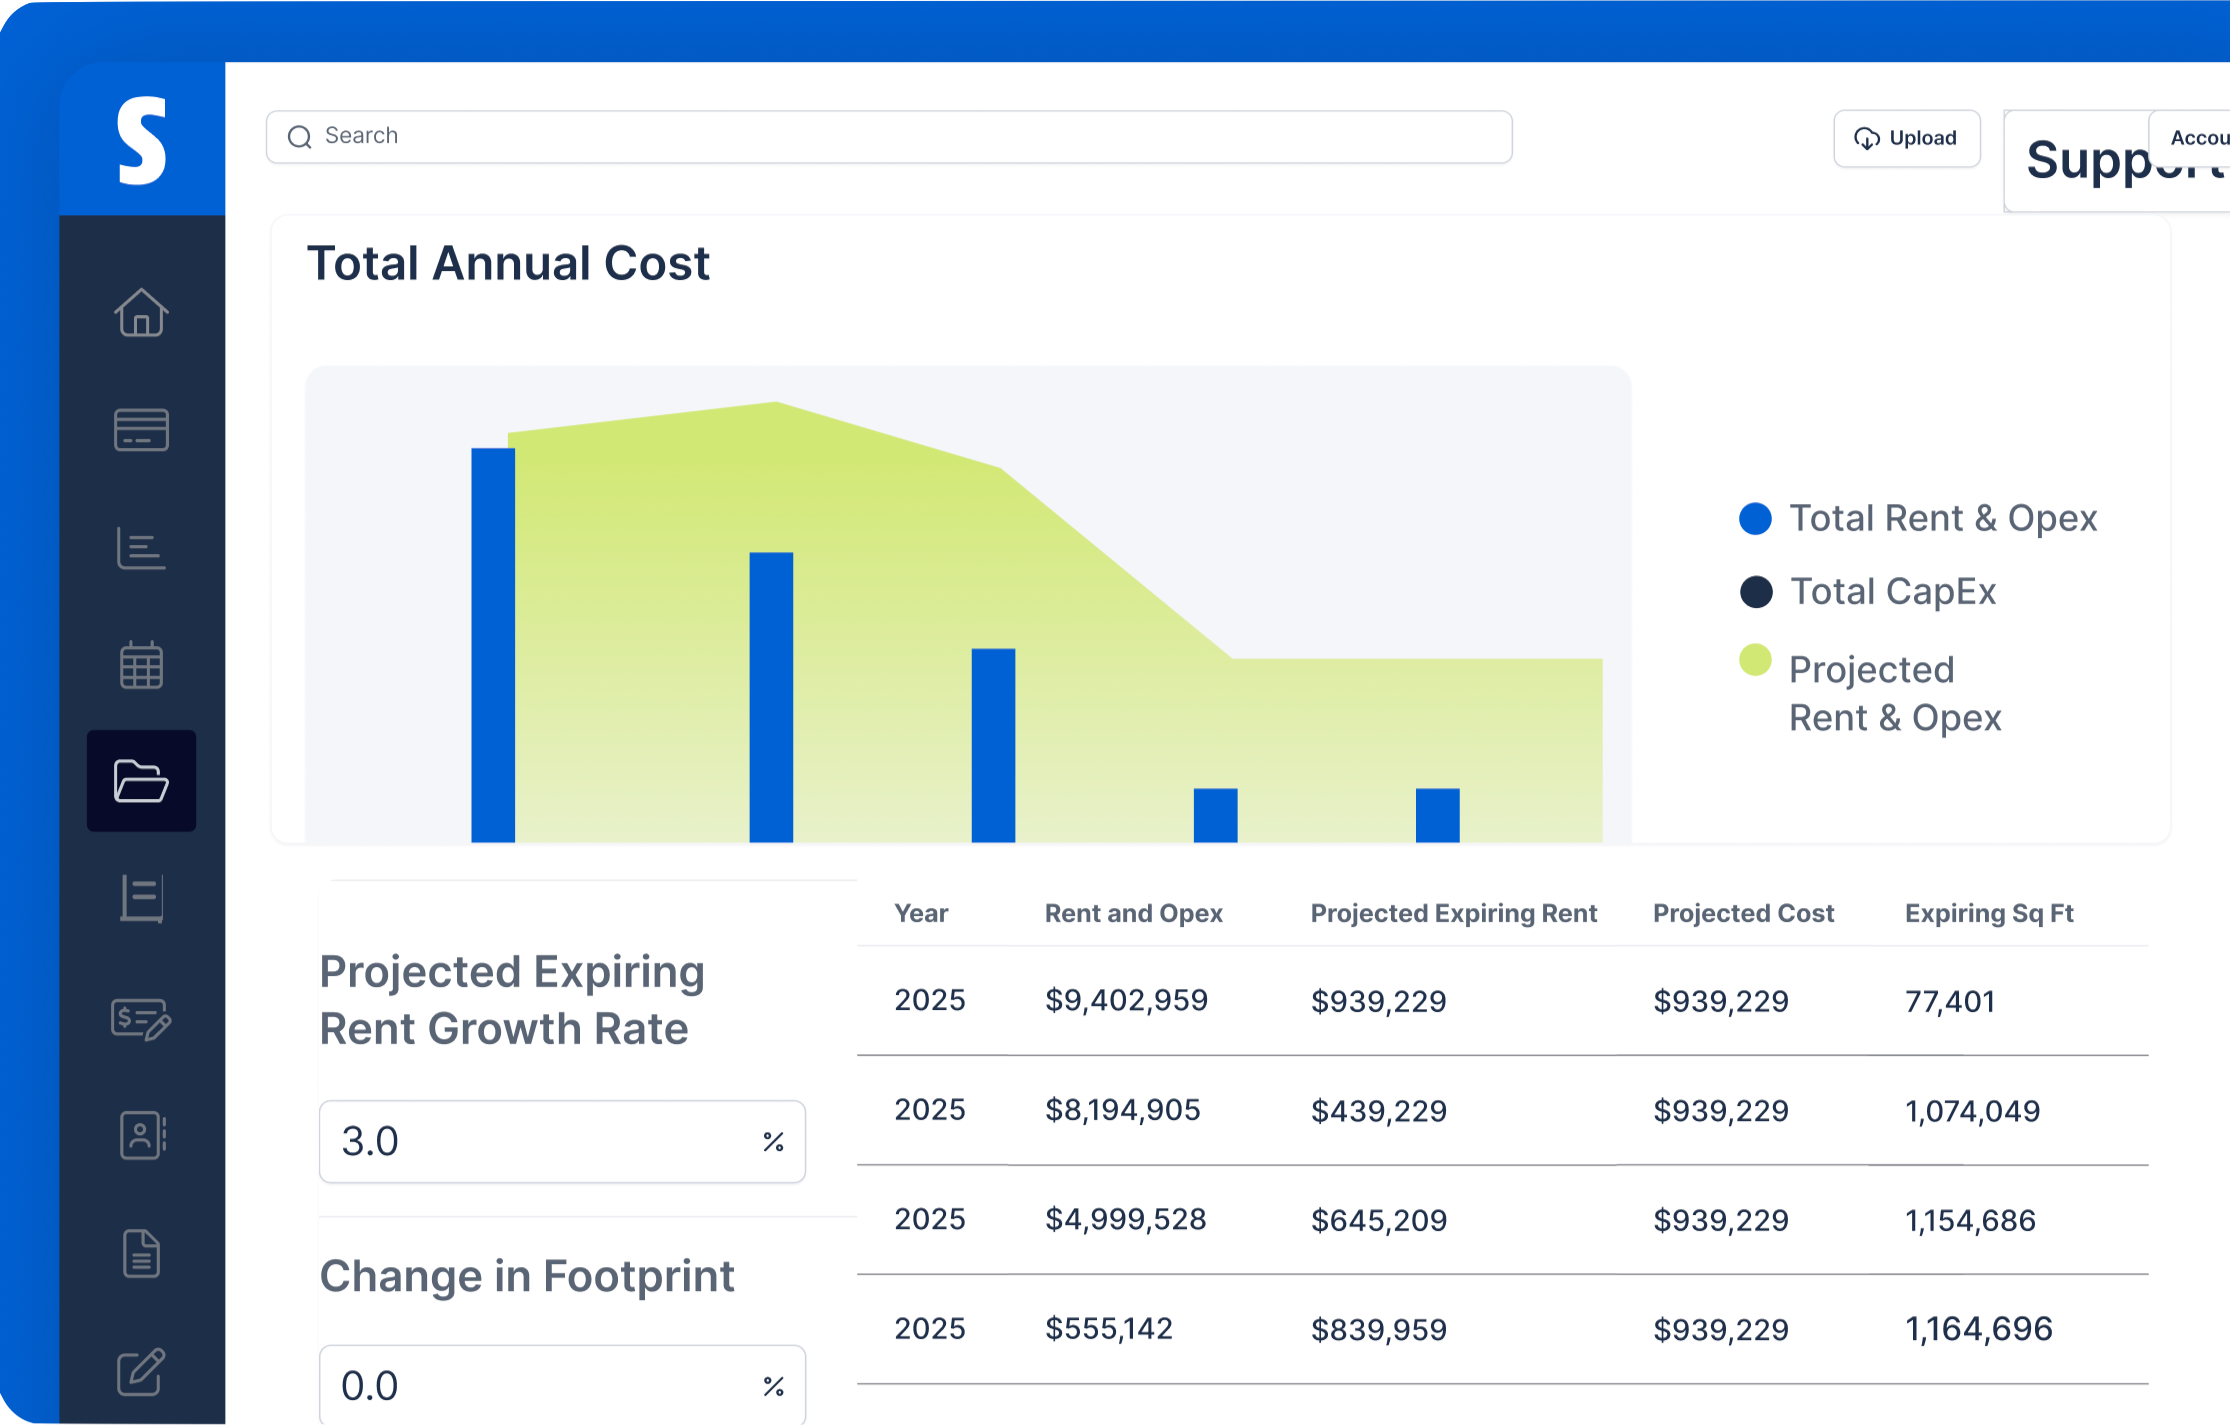
Task: Open the document page sidebar icon
Action: click(x=141, y=1253)
